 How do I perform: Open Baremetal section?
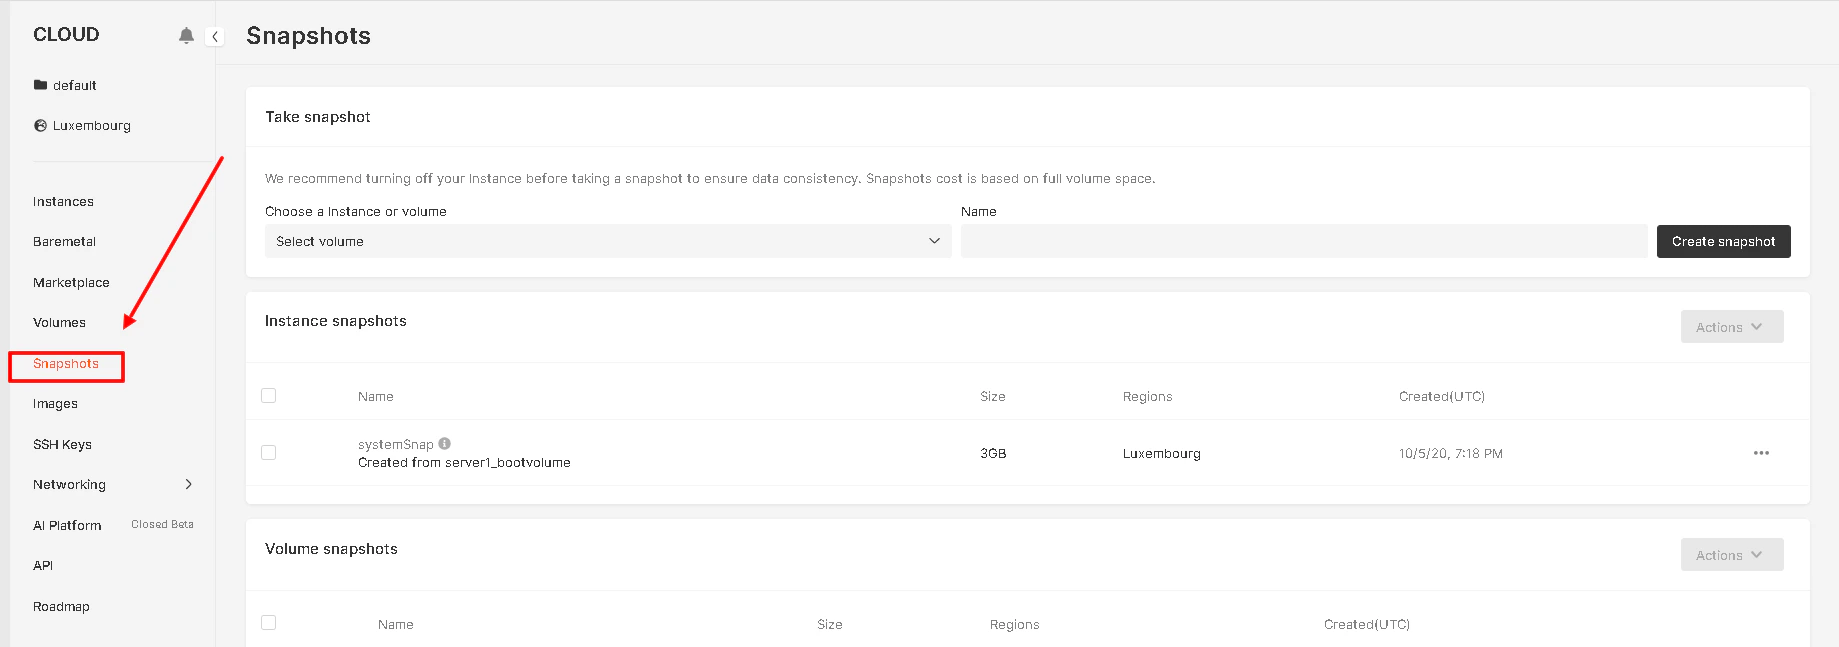coord(64,241)
